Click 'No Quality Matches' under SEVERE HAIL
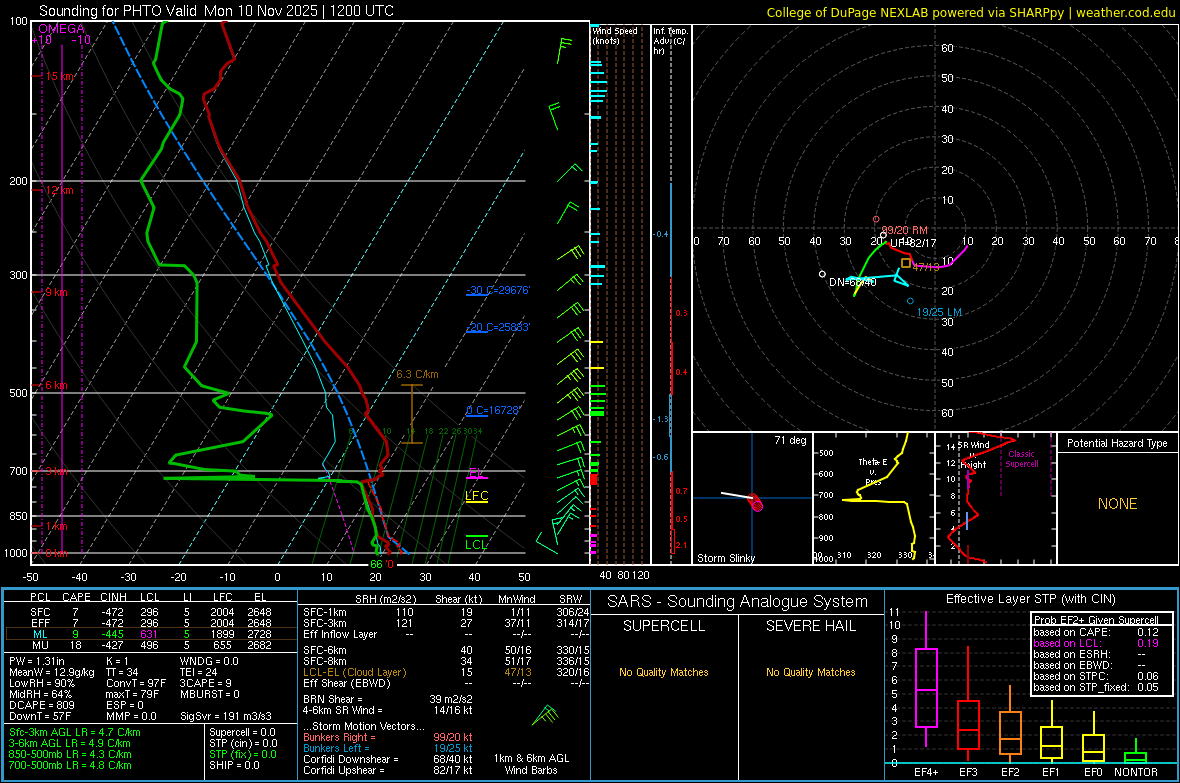The width and height of the screenshot is (1180, 783). pos(810,672)
